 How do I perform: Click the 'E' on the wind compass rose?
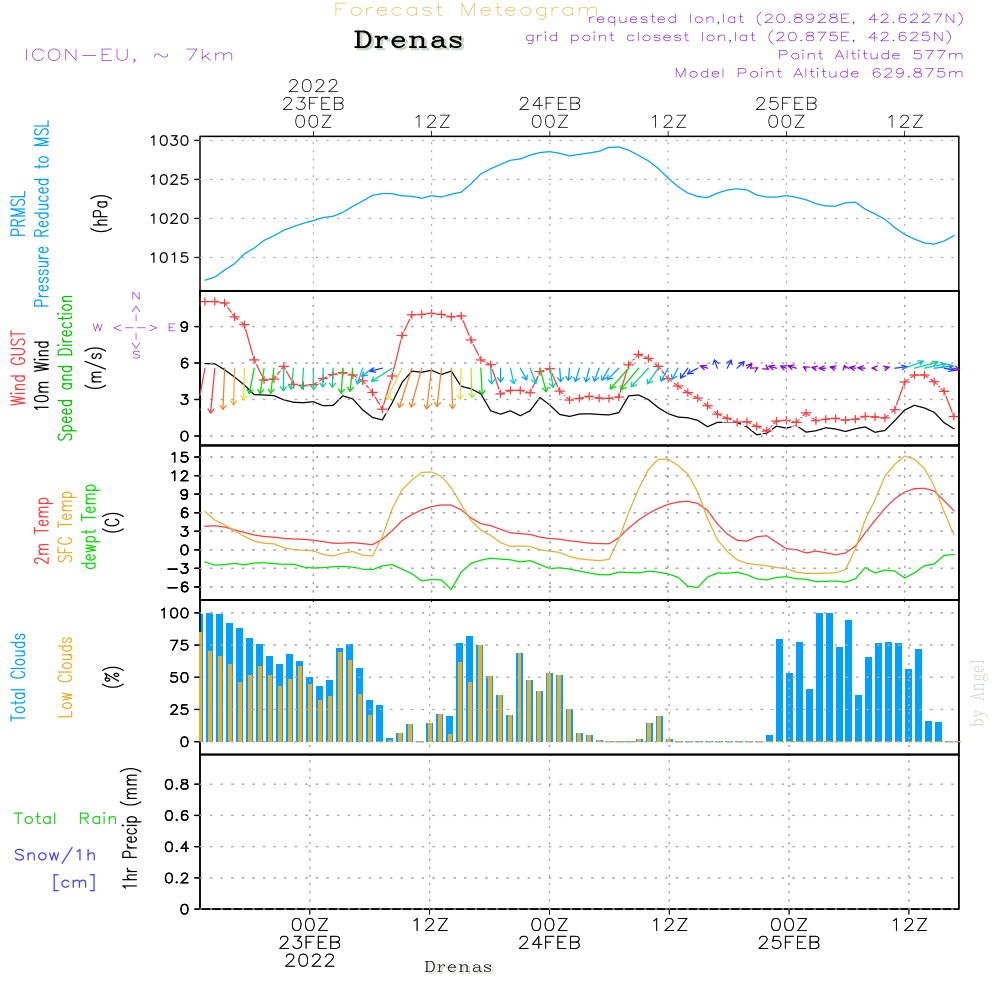[172, 328]
